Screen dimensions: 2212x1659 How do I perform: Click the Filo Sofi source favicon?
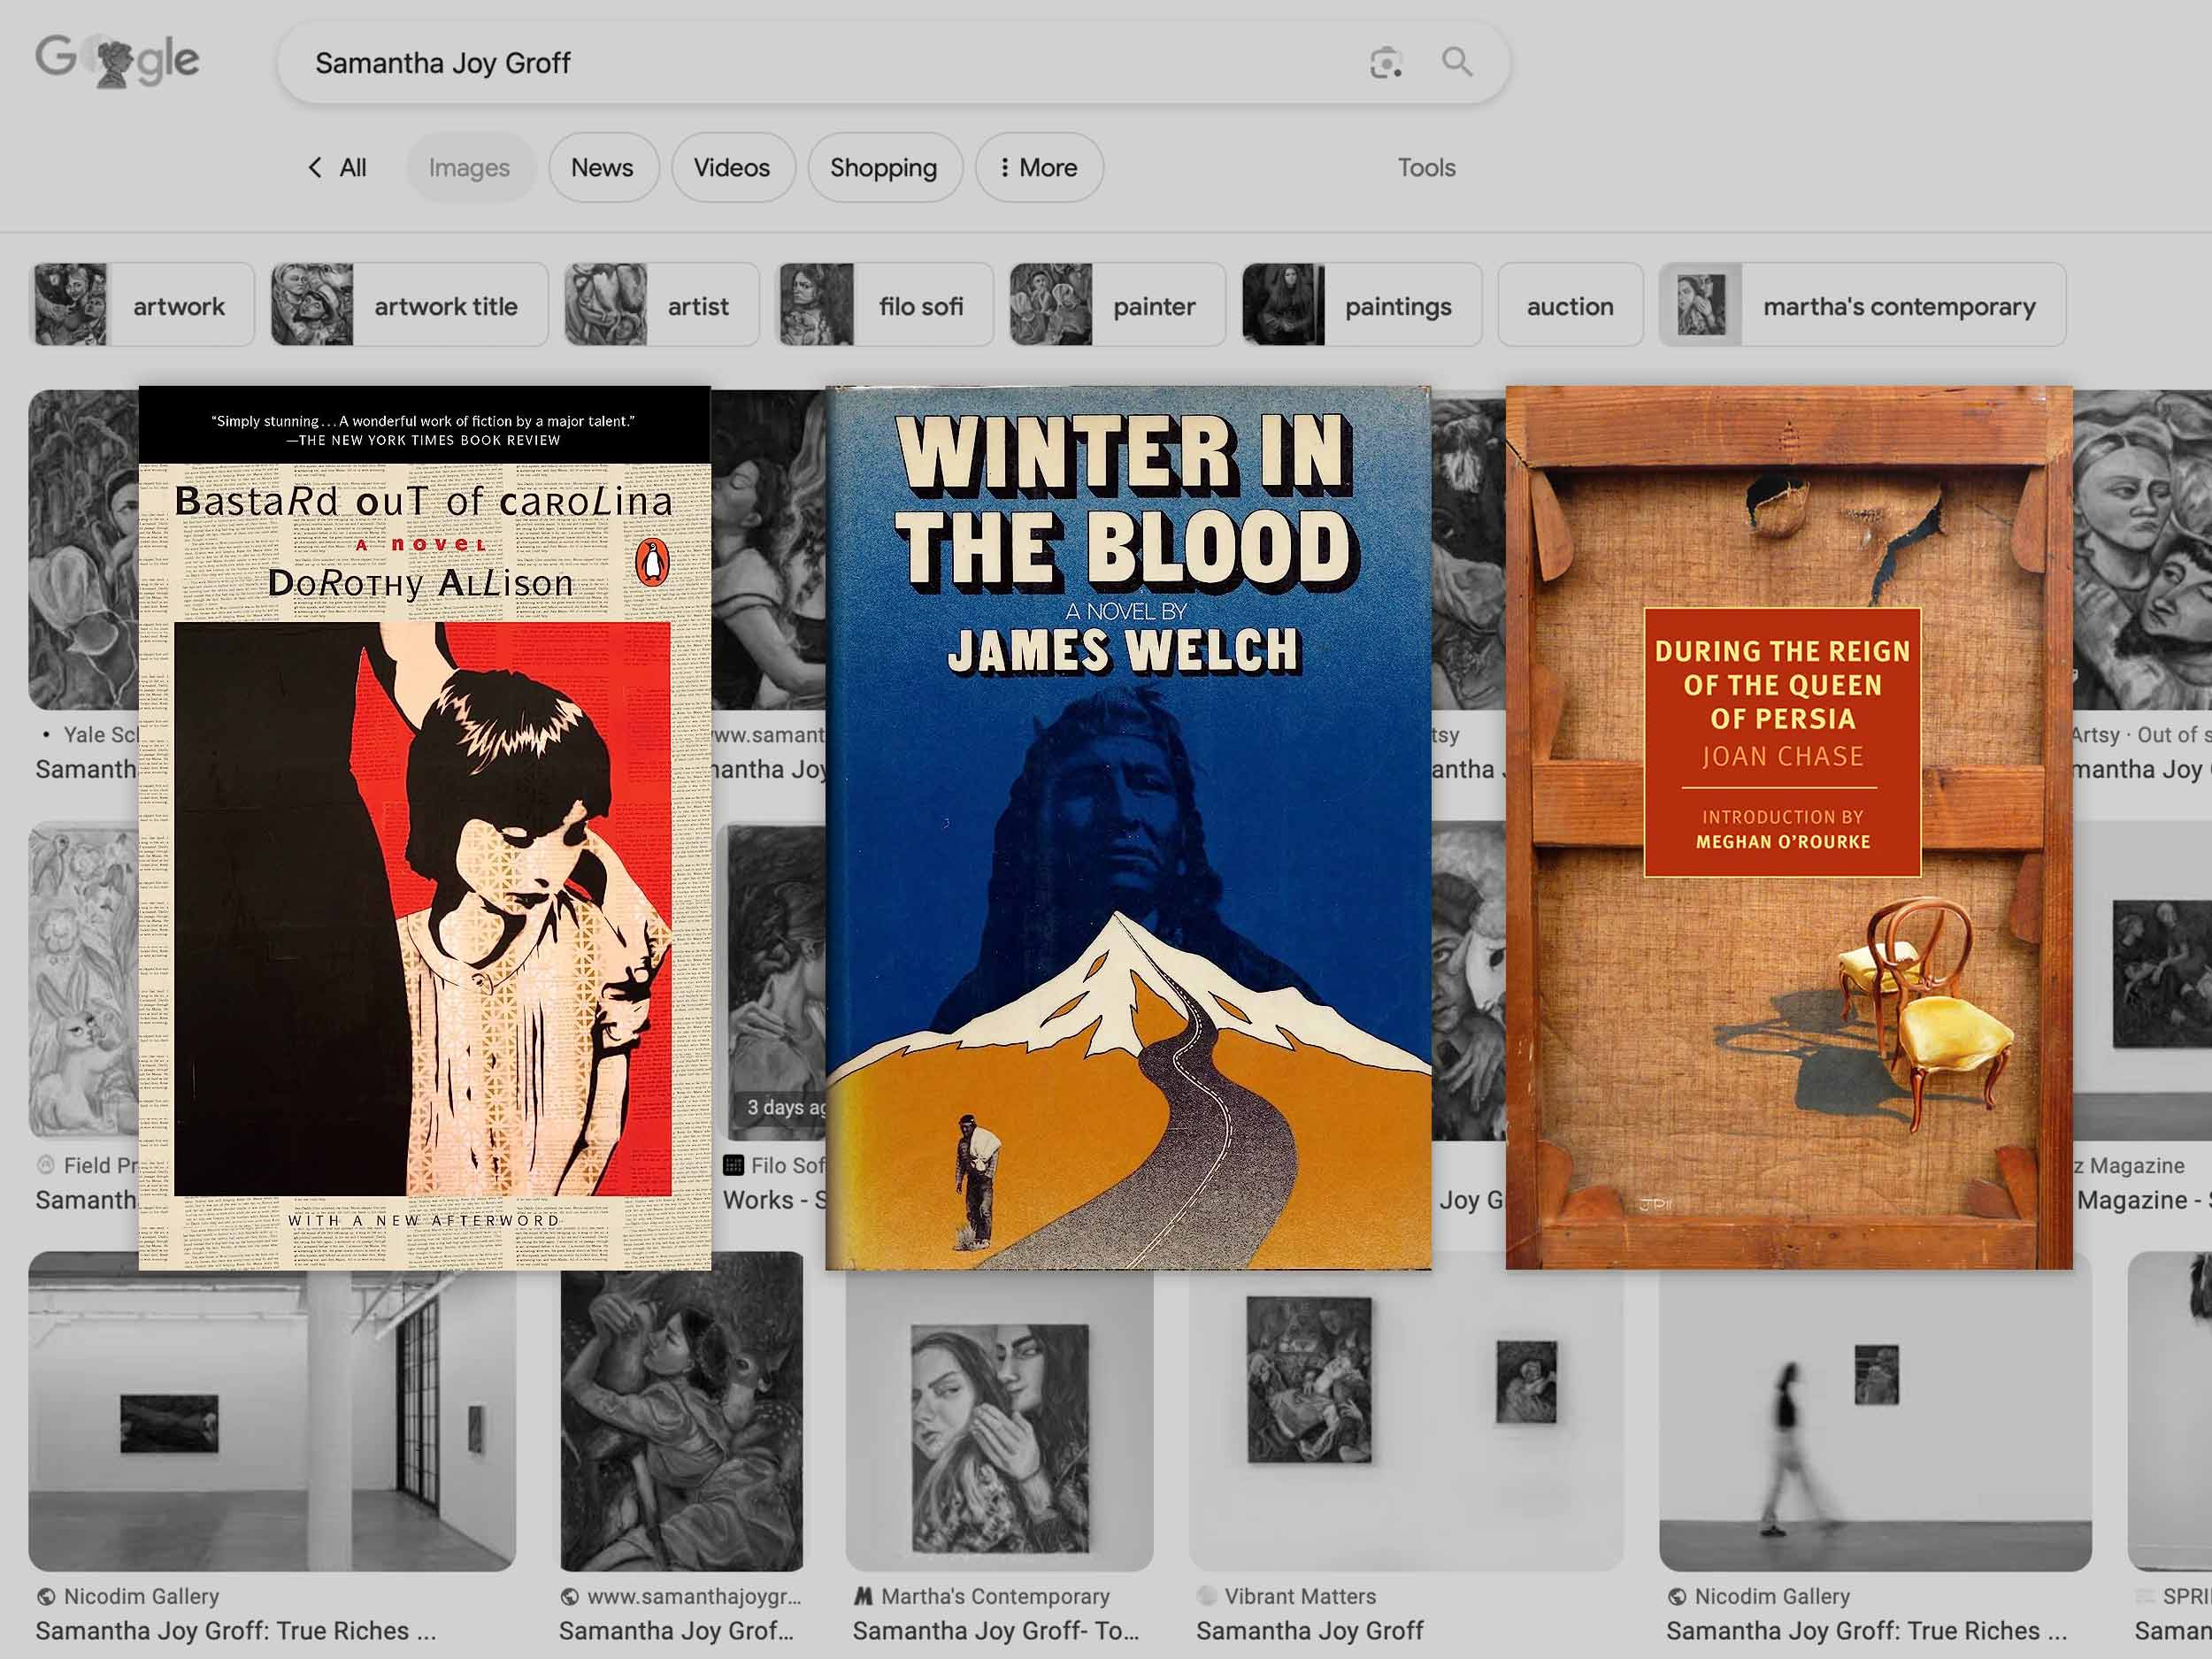[x=734, y=1165]
